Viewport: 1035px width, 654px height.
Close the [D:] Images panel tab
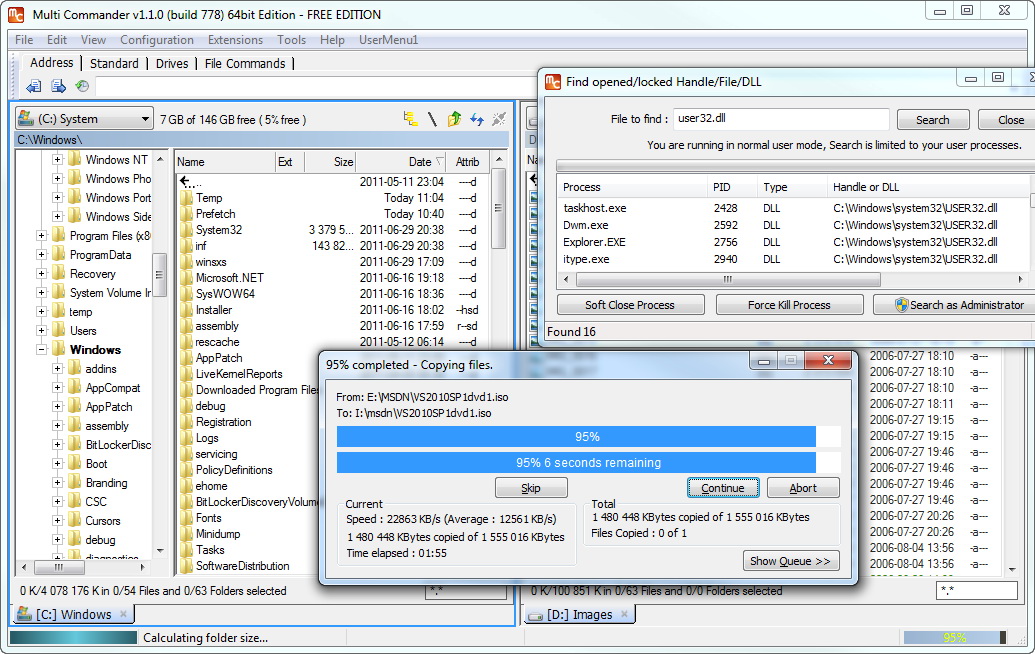(x=624, y=614)
